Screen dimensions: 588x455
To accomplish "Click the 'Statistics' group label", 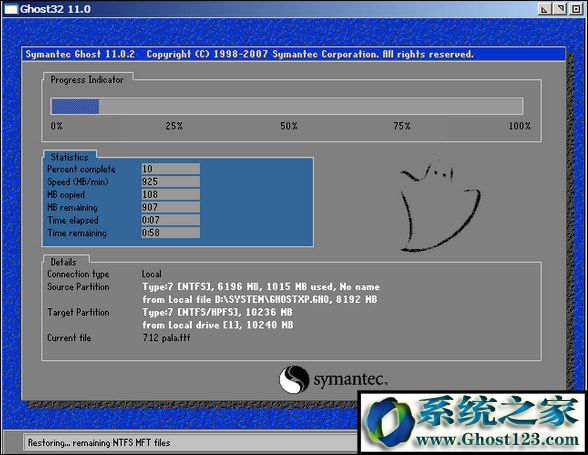I will click(x=69, y=157).
